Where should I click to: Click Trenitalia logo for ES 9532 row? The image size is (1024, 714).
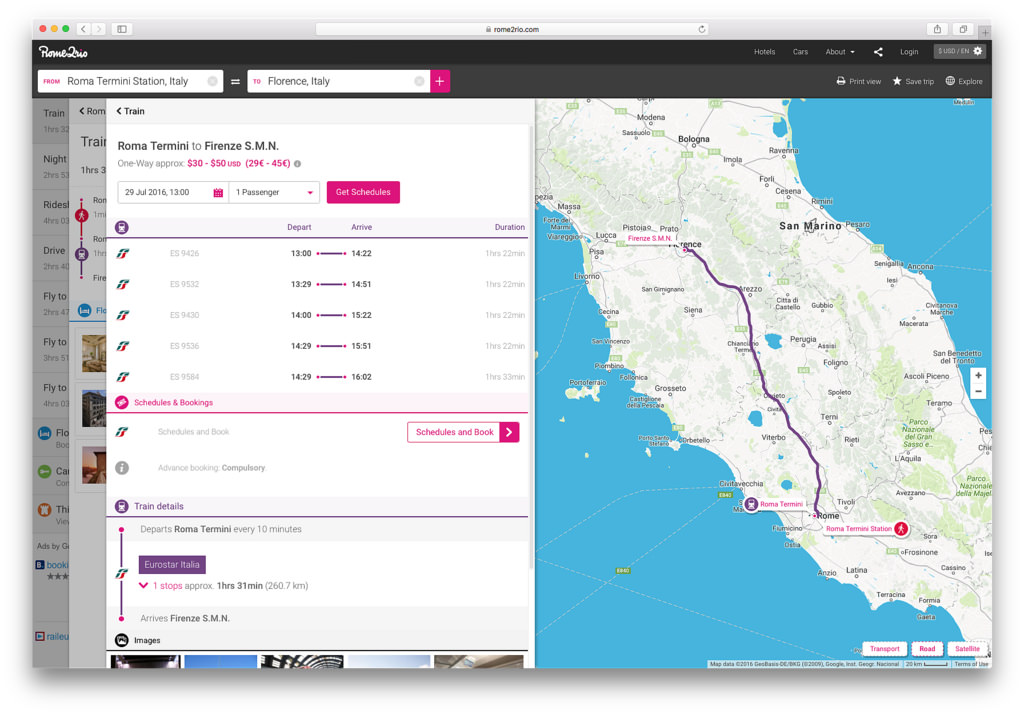123,284
